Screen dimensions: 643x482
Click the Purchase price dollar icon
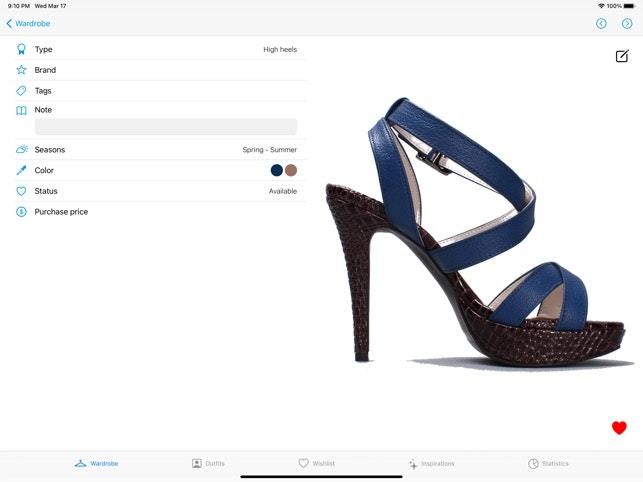[x=21, y=212]
